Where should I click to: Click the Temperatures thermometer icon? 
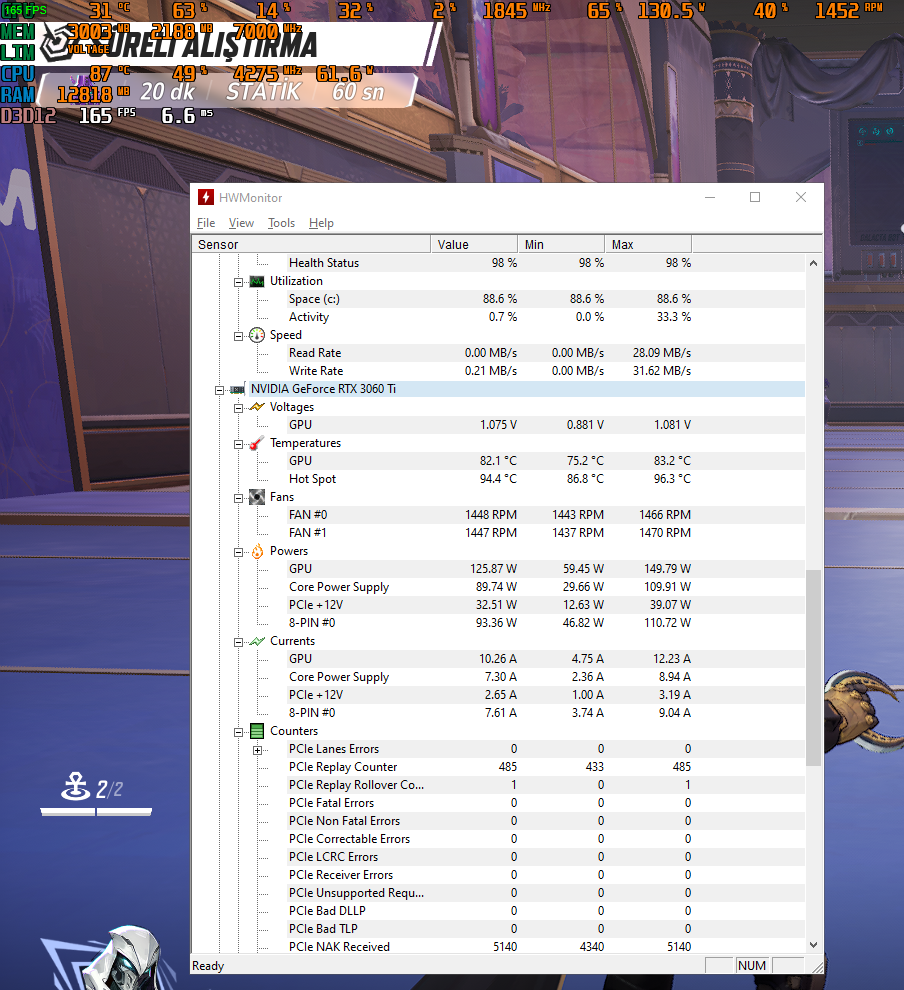point(256,443)
